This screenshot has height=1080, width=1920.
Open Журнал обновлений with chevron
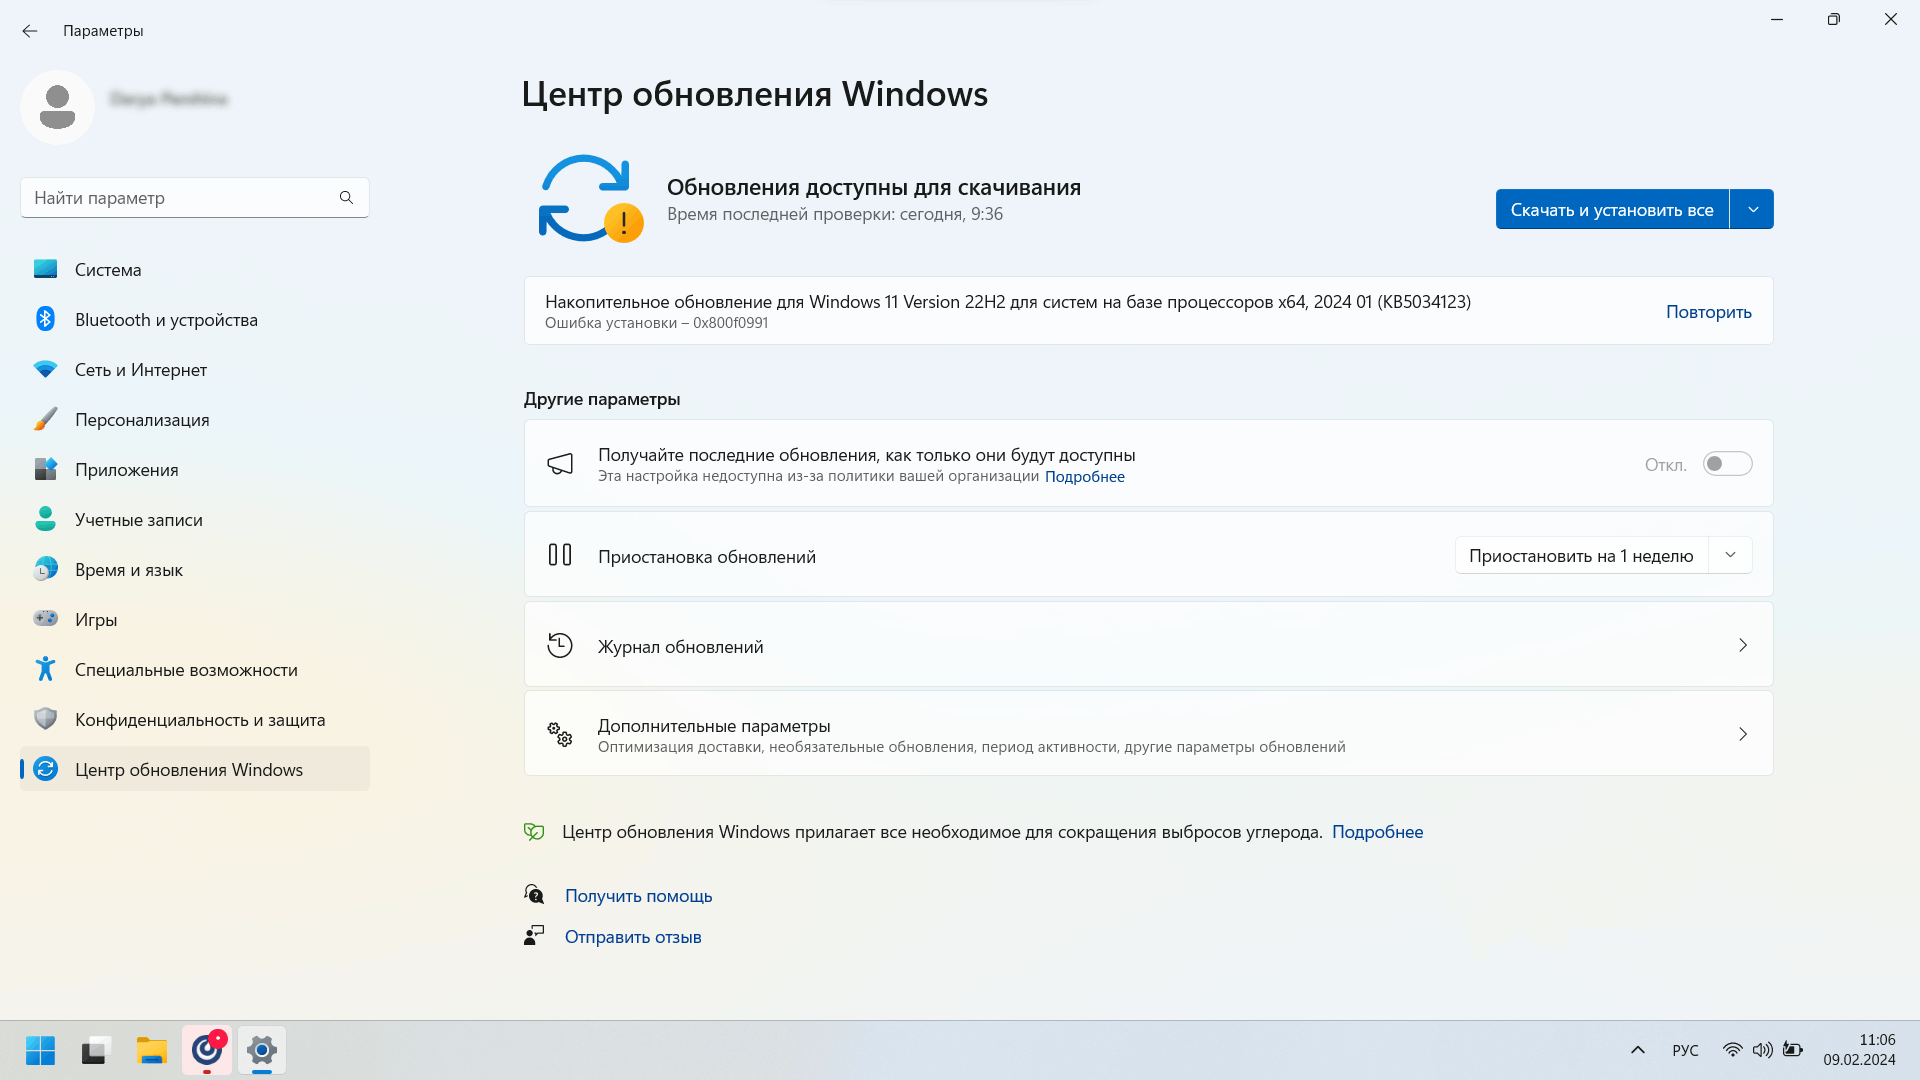pos(1742,645)
